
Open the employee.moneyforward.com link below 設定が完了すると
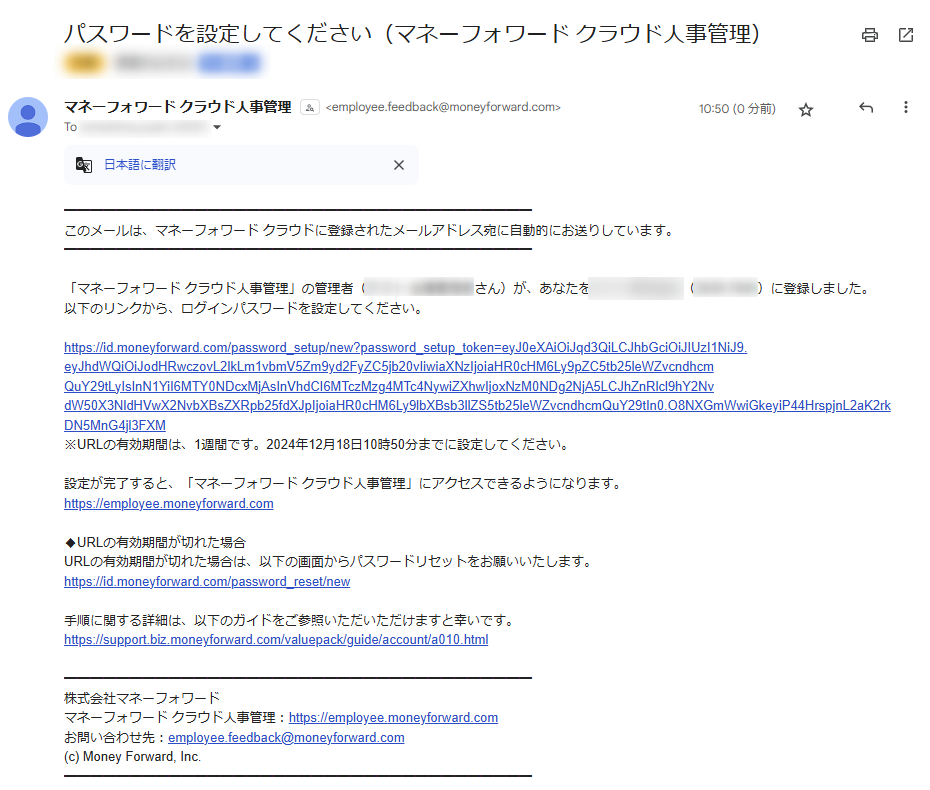[168, 504]
